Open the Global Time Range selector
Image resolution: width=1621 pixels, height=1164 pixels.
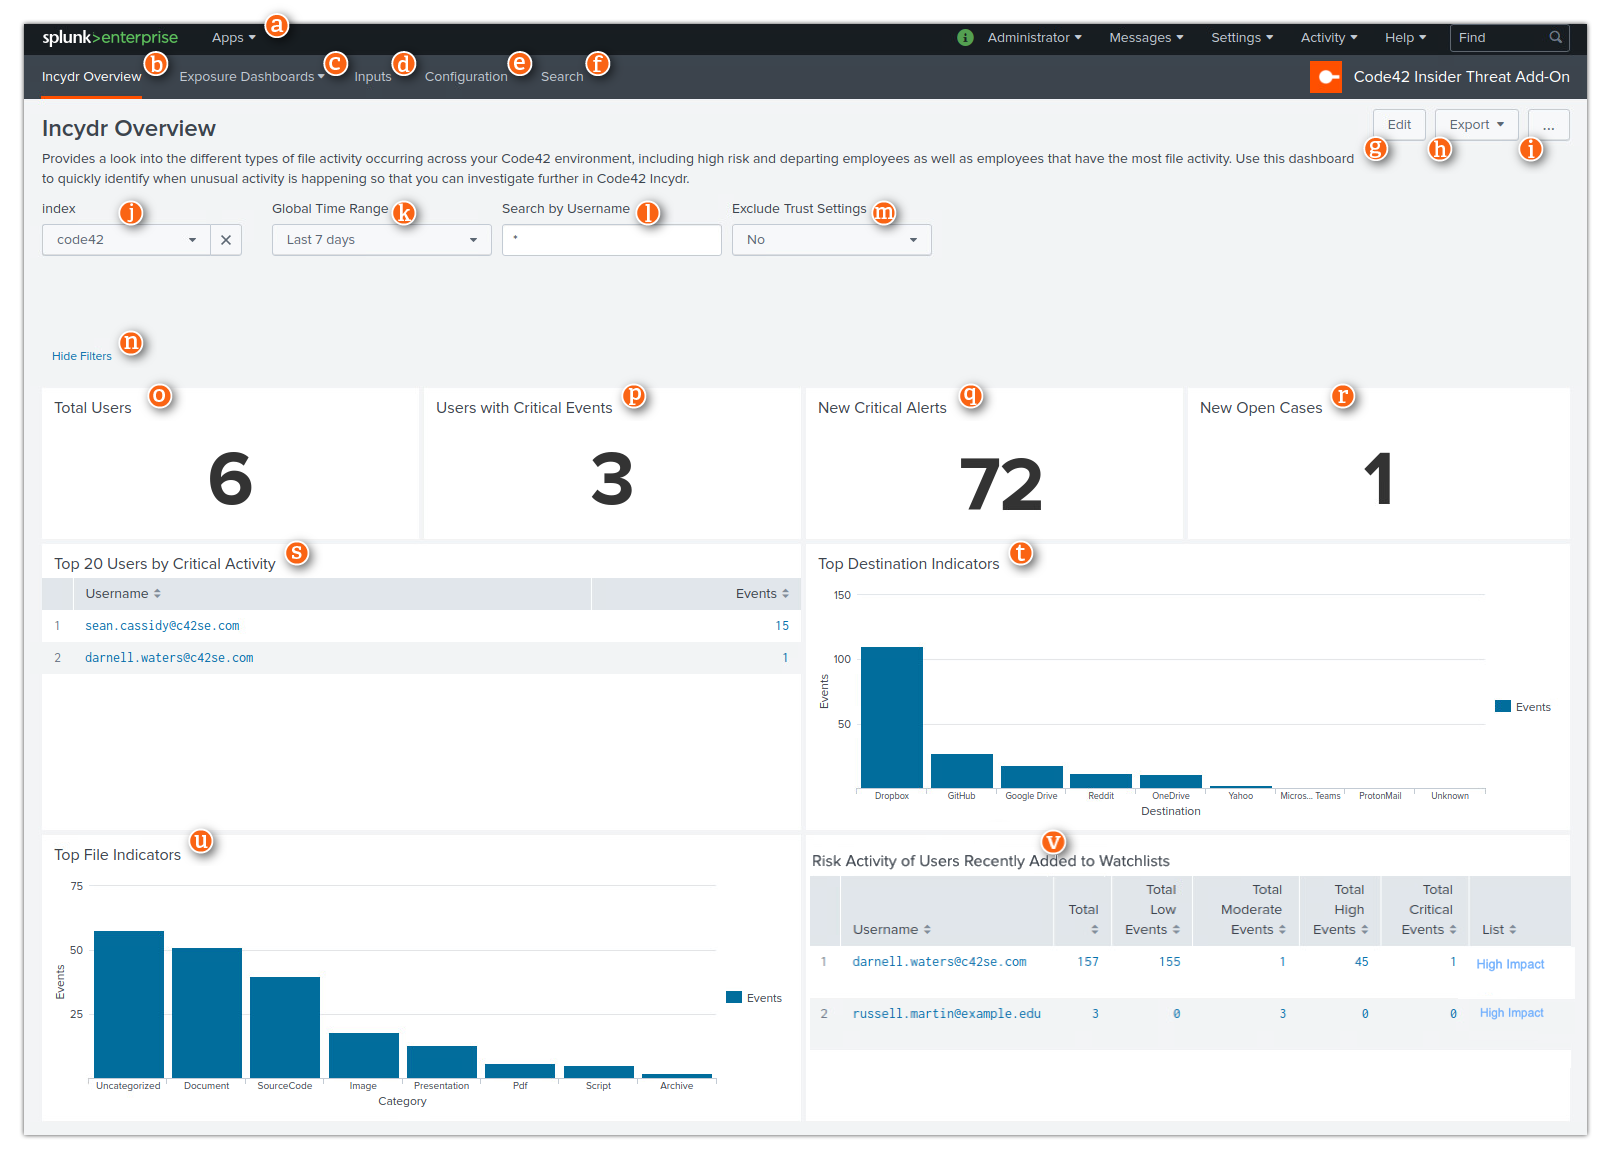[380, 239]
